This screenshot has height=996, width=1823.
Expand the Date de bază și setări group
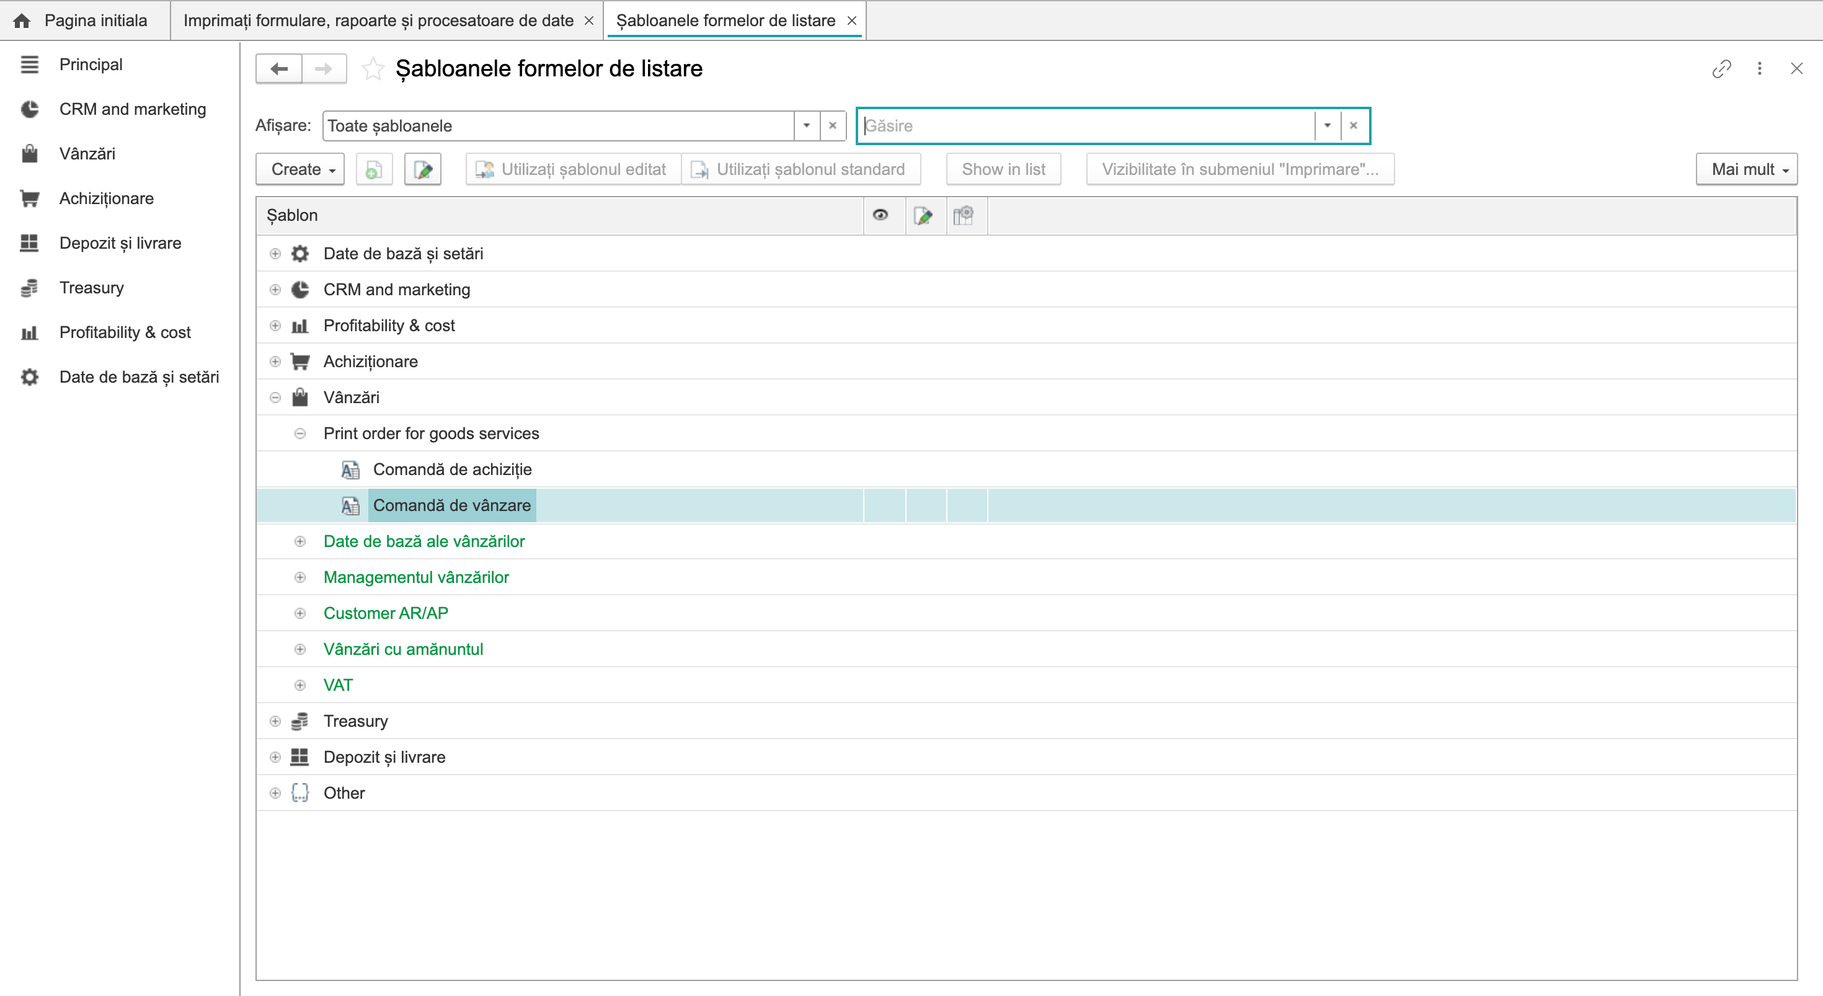(275, 254)
